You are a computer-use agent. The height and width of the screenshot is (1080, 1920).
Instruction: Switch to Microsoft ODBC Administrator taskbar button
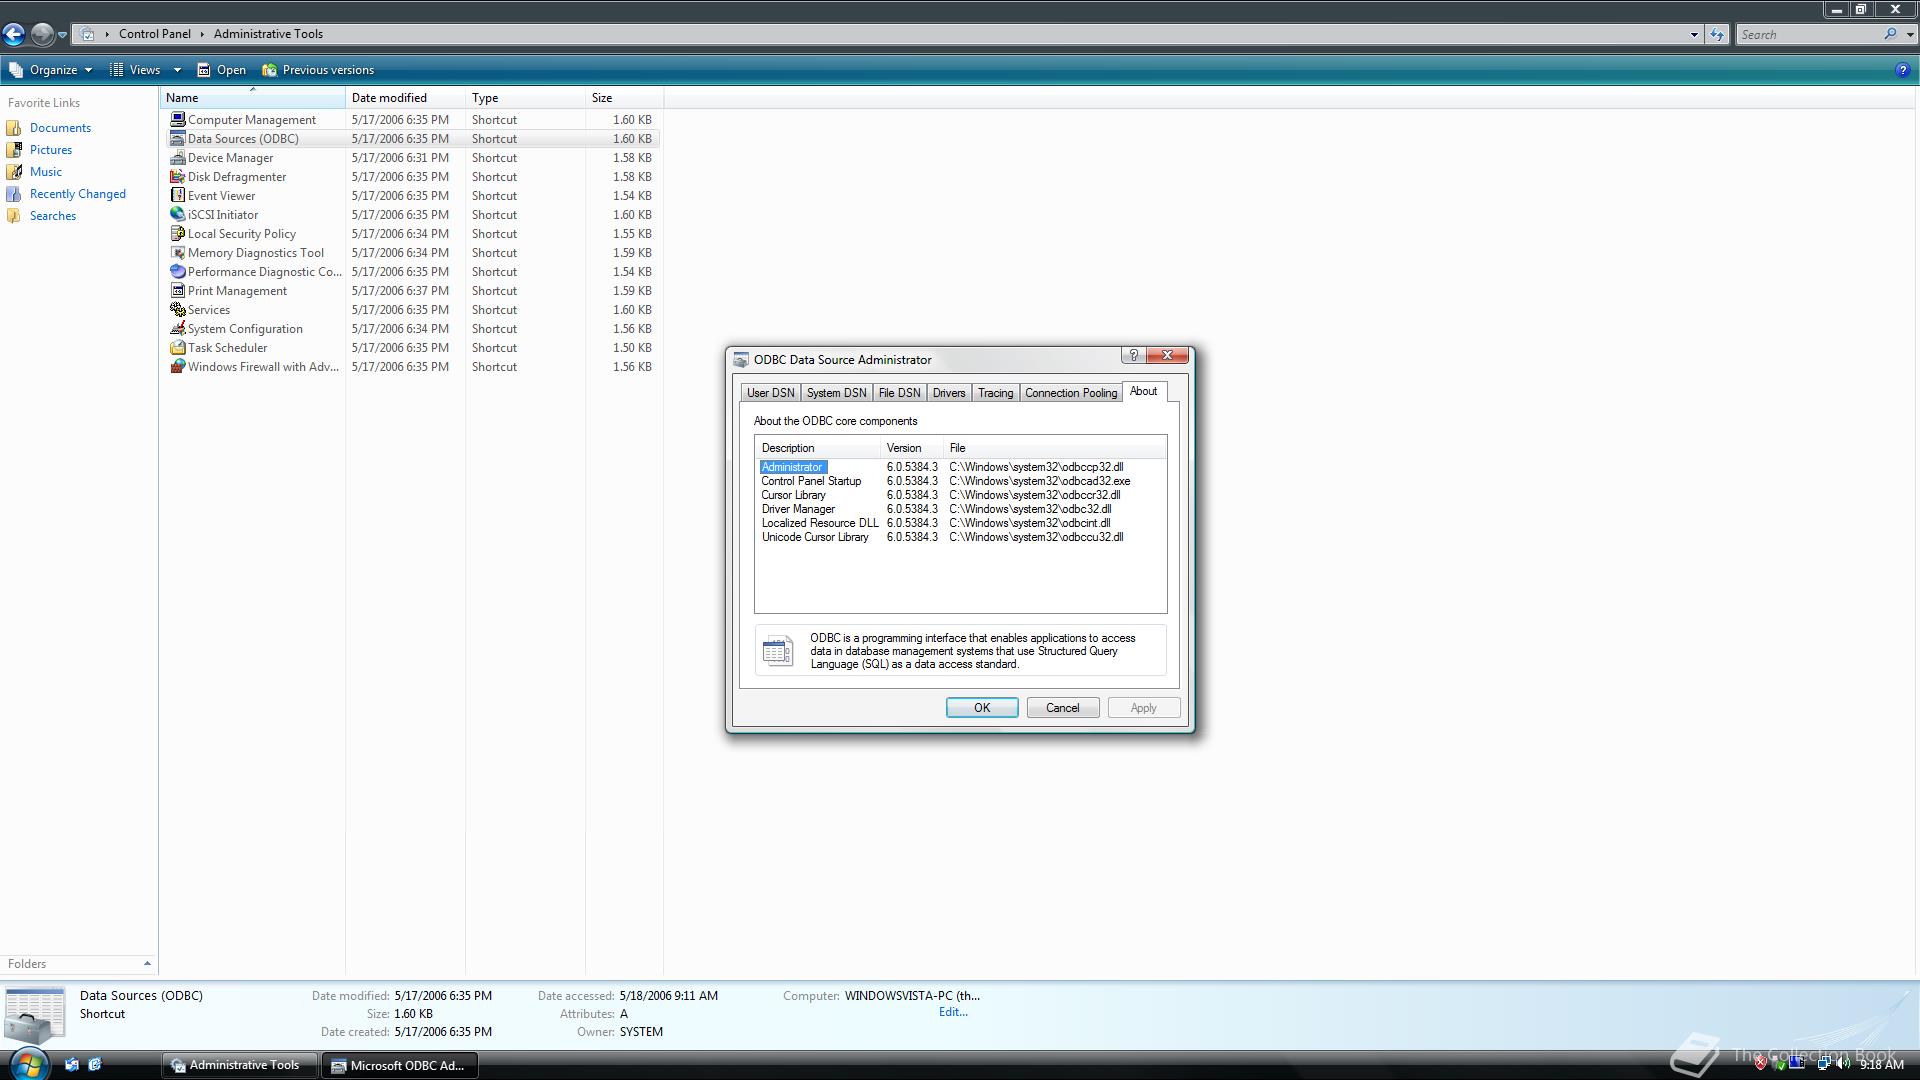(399, 1065)
